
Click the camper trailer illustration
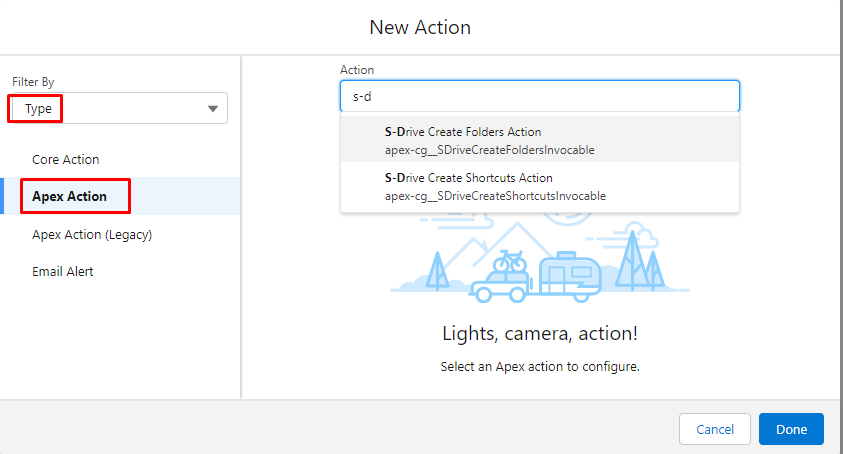point(571,274)
